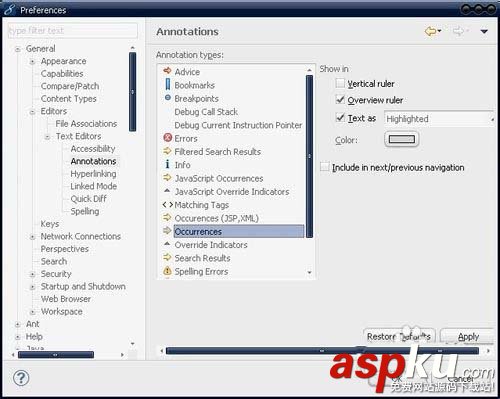Uncheck the Overview ruler checkbox
The image size is (500, 399).
pos(340,100)
